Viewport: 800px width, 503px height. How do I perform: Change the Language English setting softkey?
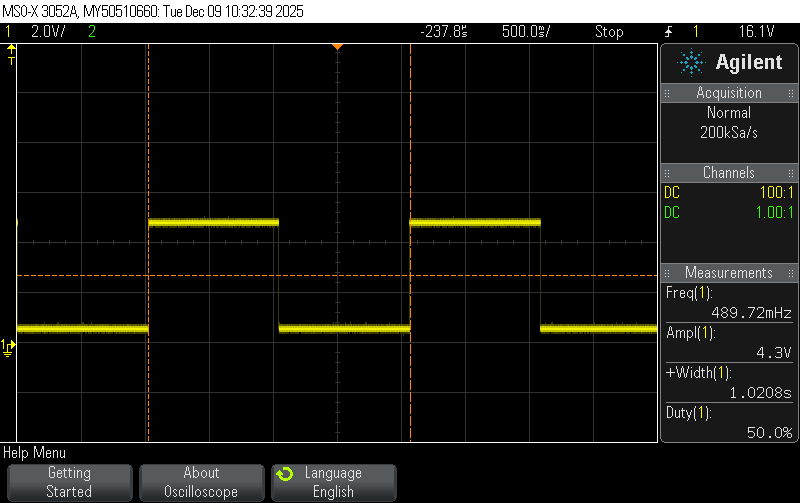(334, 482)
